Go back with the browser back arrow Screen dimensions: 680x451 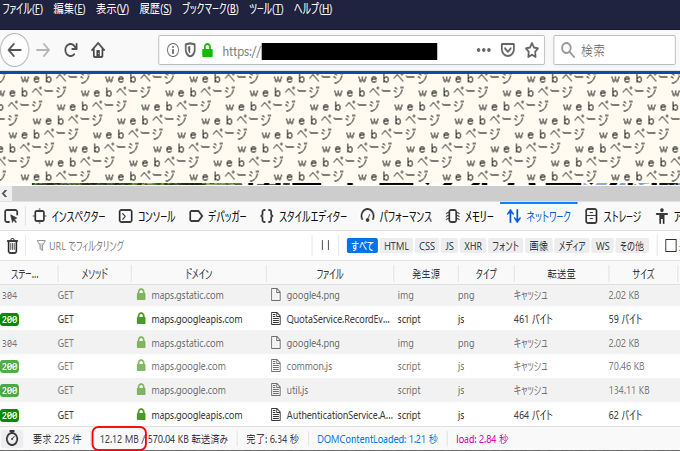click(14, 50)
